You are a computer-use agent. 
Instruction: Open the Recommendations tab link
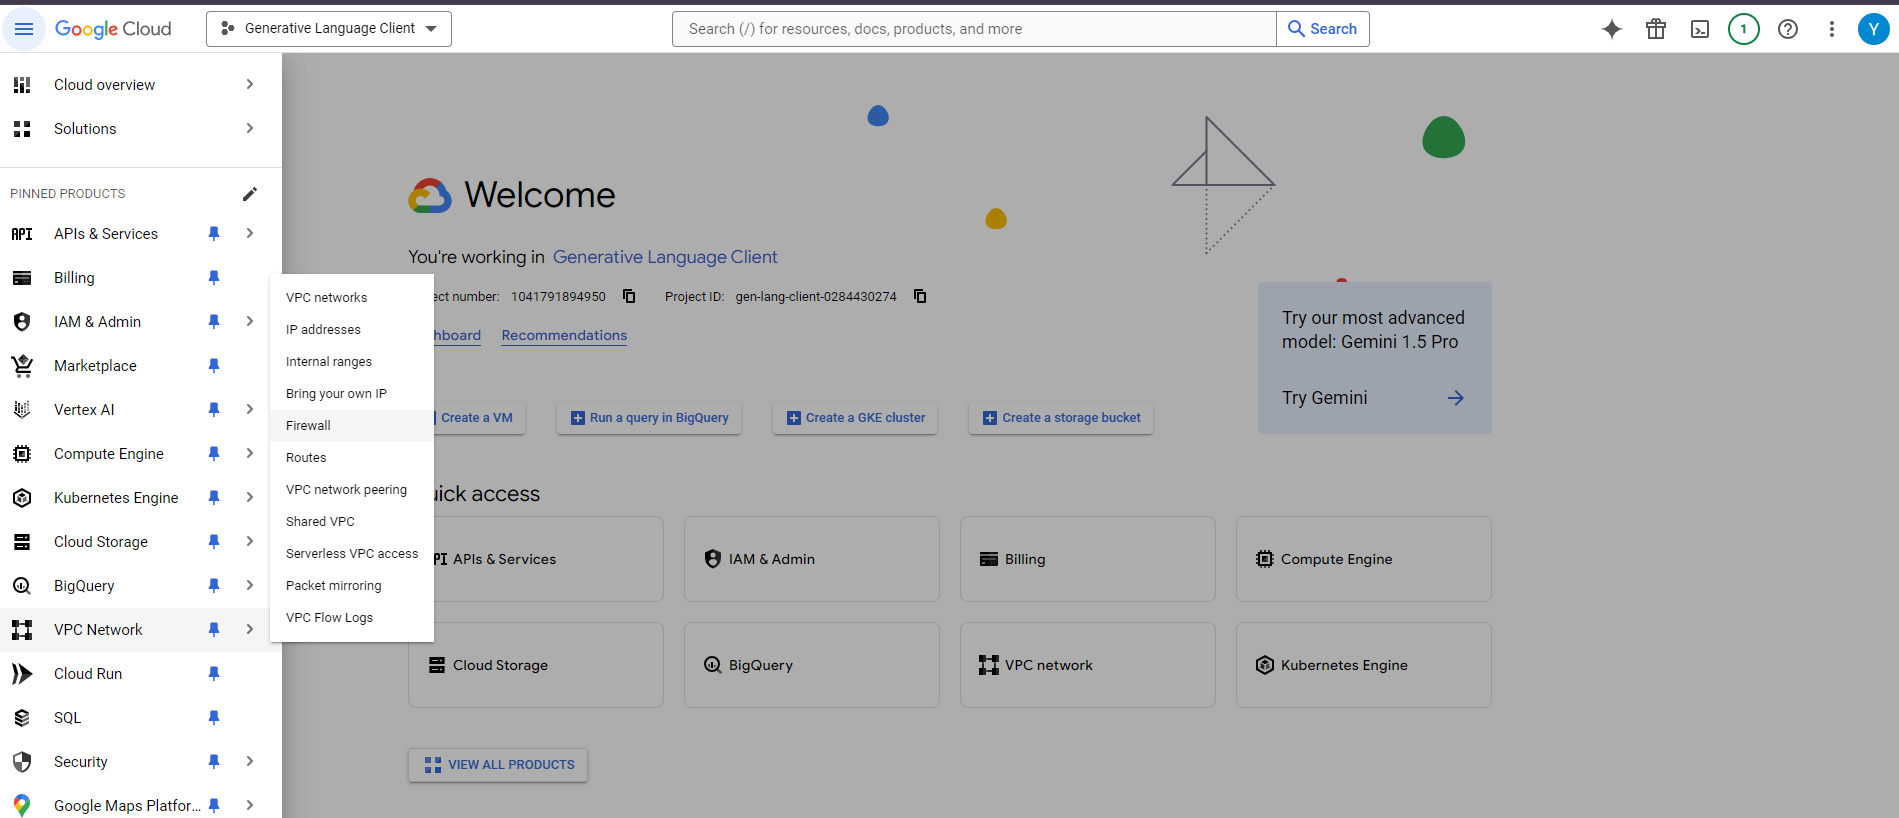pyautogui.click(x=564, y=336)
